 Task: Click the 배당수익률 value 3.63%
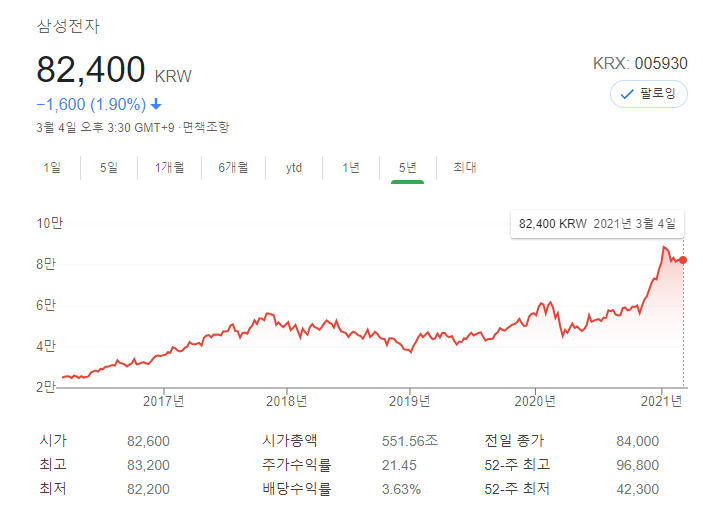coord(401,489)
